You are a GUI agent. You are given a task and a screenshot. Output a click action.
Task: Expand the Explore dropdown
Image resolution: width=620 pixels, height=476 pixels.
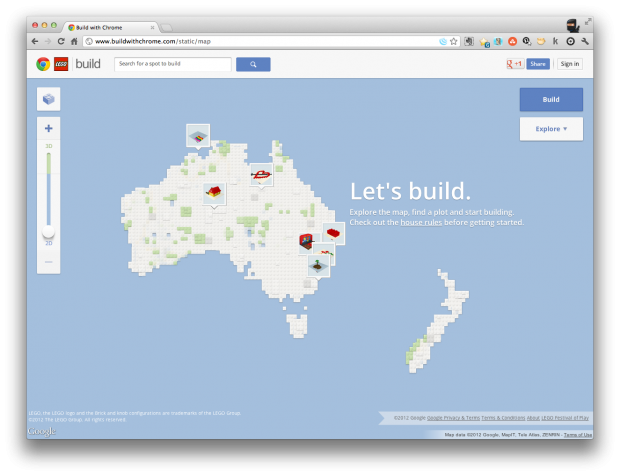(551, 129)
